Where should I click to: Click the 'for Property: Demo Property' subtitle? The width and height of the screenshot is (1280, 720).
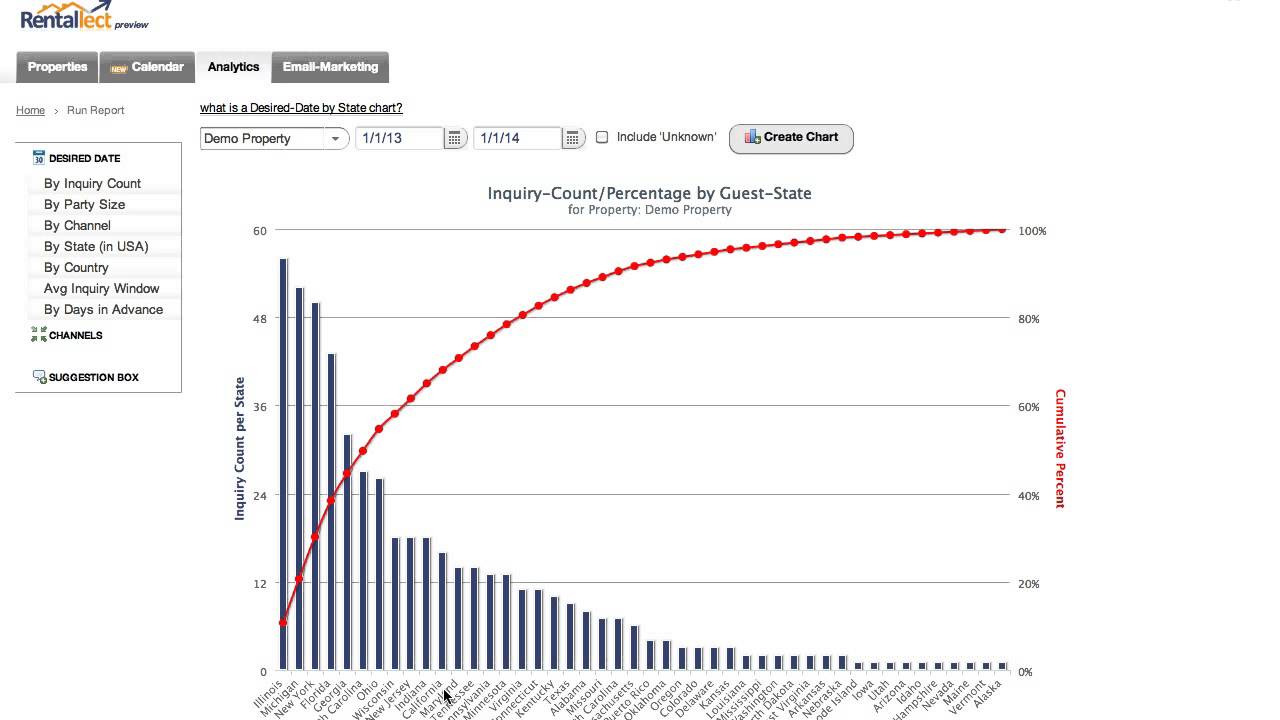(x=650, y=210)
